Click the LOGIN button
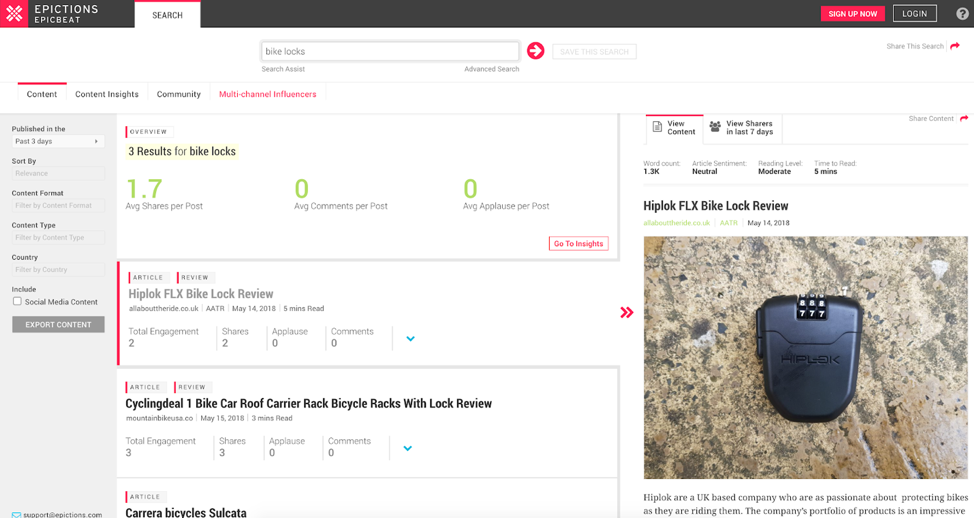This screenshot has height=518, width=974. coord(914,14)
